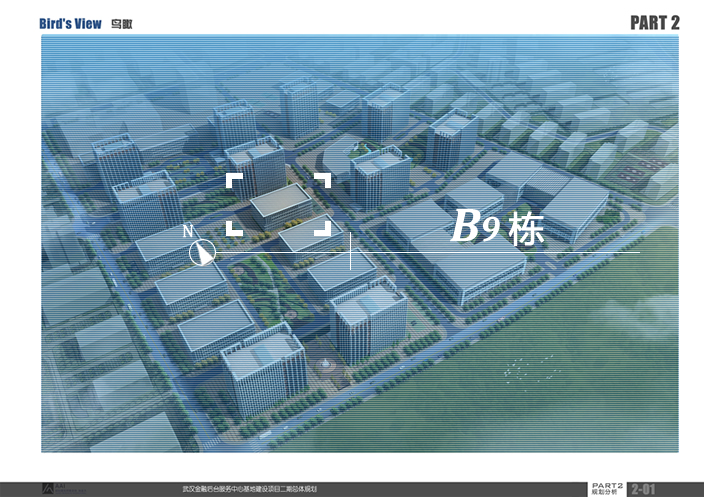Screen dimensions: 704x497
Task: Click the bottom-right corner bracket marker
Action: click(x=323, y=227)
